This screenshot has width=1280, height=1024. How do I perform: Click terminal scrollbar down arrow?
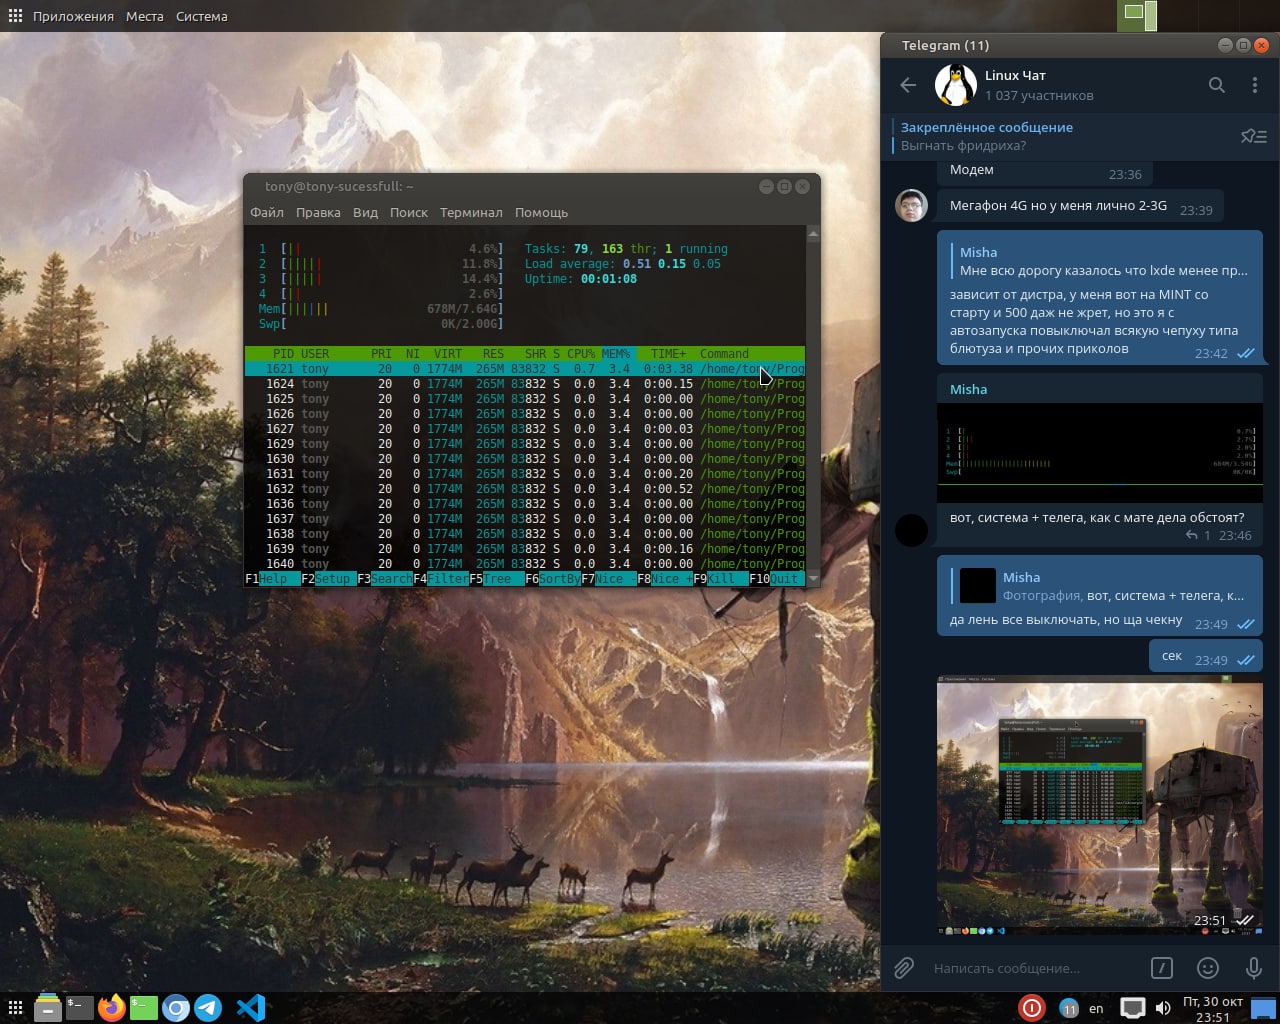(813, 578)
